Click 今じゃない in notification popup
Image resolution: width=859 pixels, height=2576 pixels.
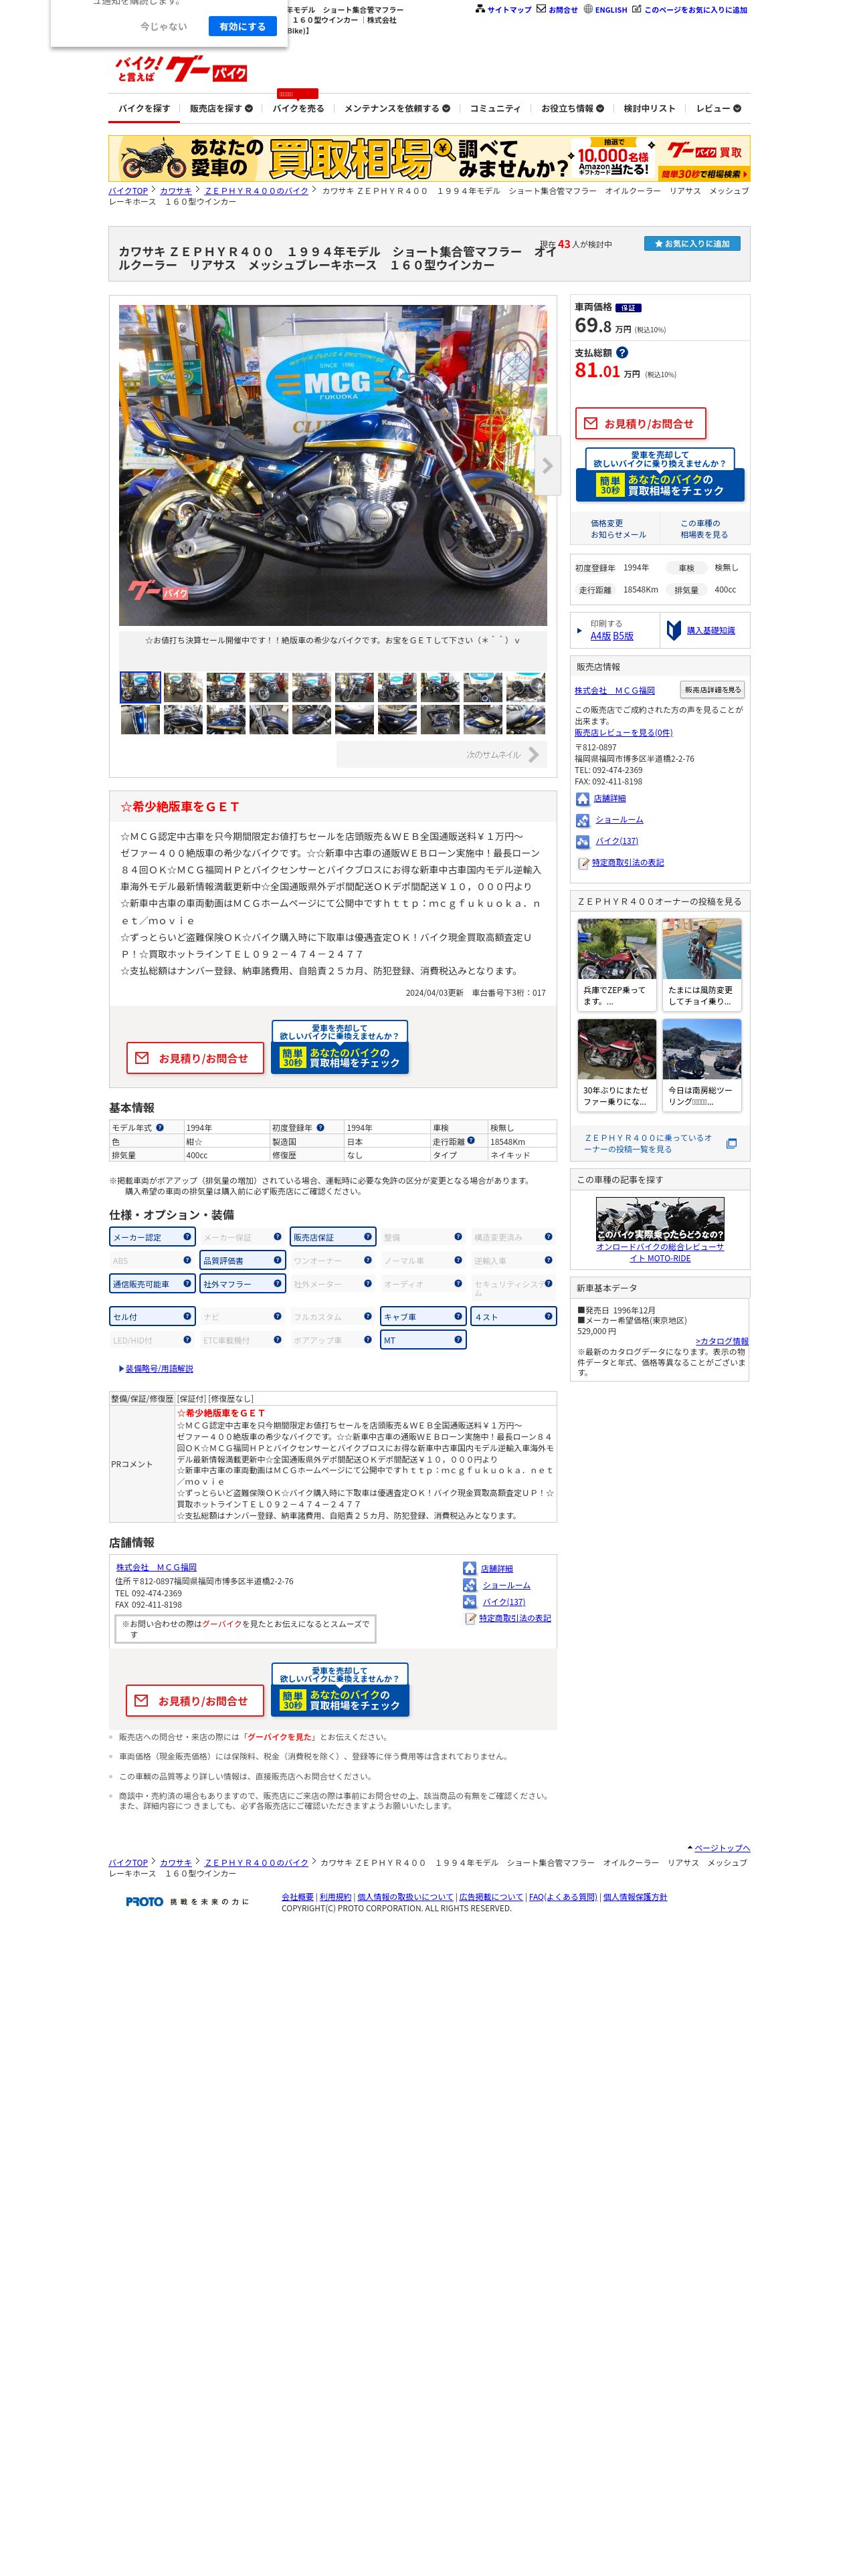point(163,26)
